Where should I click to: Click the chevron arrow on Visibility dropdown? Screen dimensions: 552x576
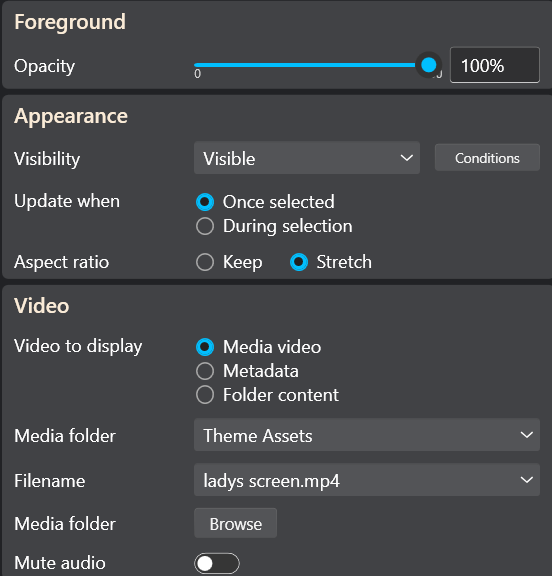pos(407,158)
